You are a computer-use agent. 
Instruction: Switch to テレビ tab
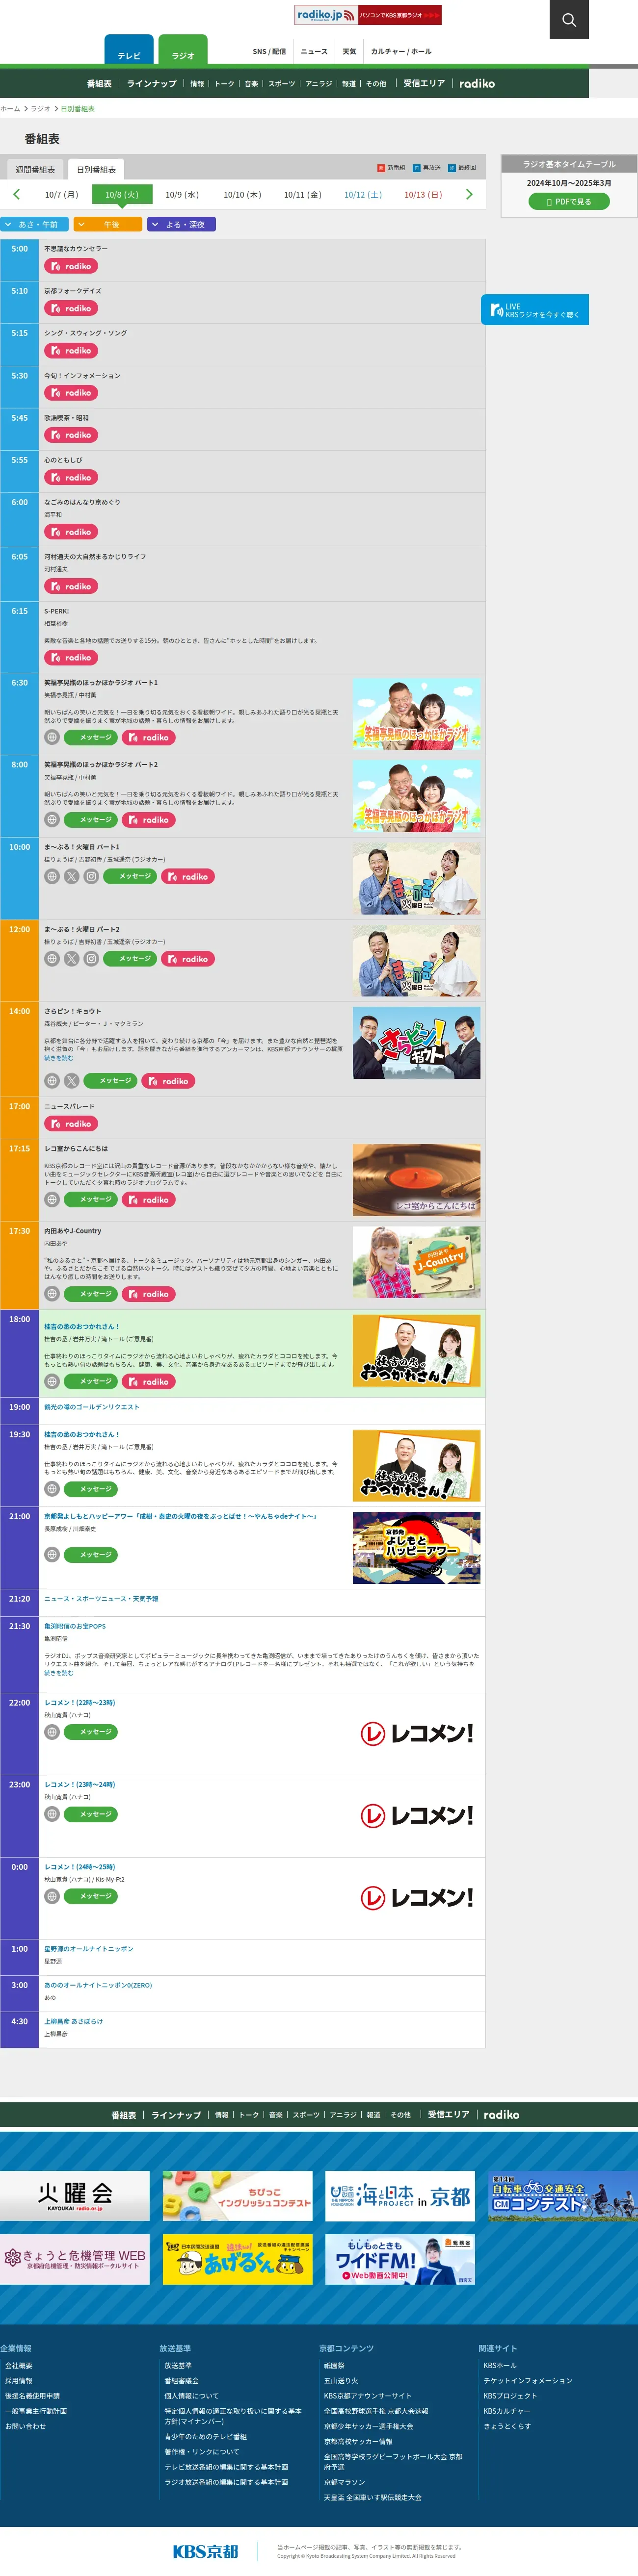tap(129, 51)
